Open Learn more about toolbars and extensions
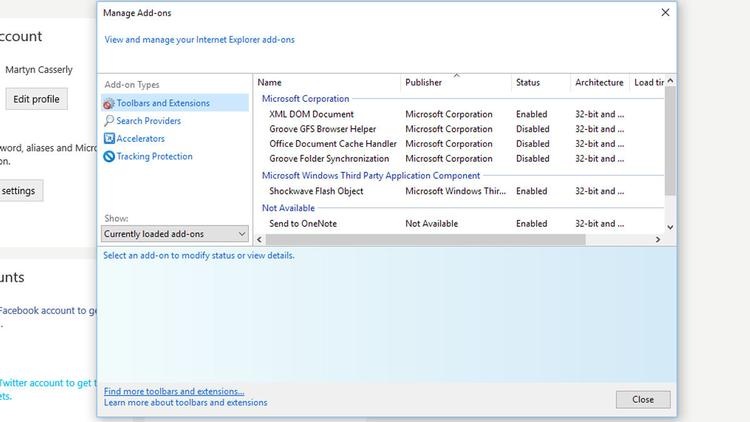750x422 pixels. click(x=185, y=403)
